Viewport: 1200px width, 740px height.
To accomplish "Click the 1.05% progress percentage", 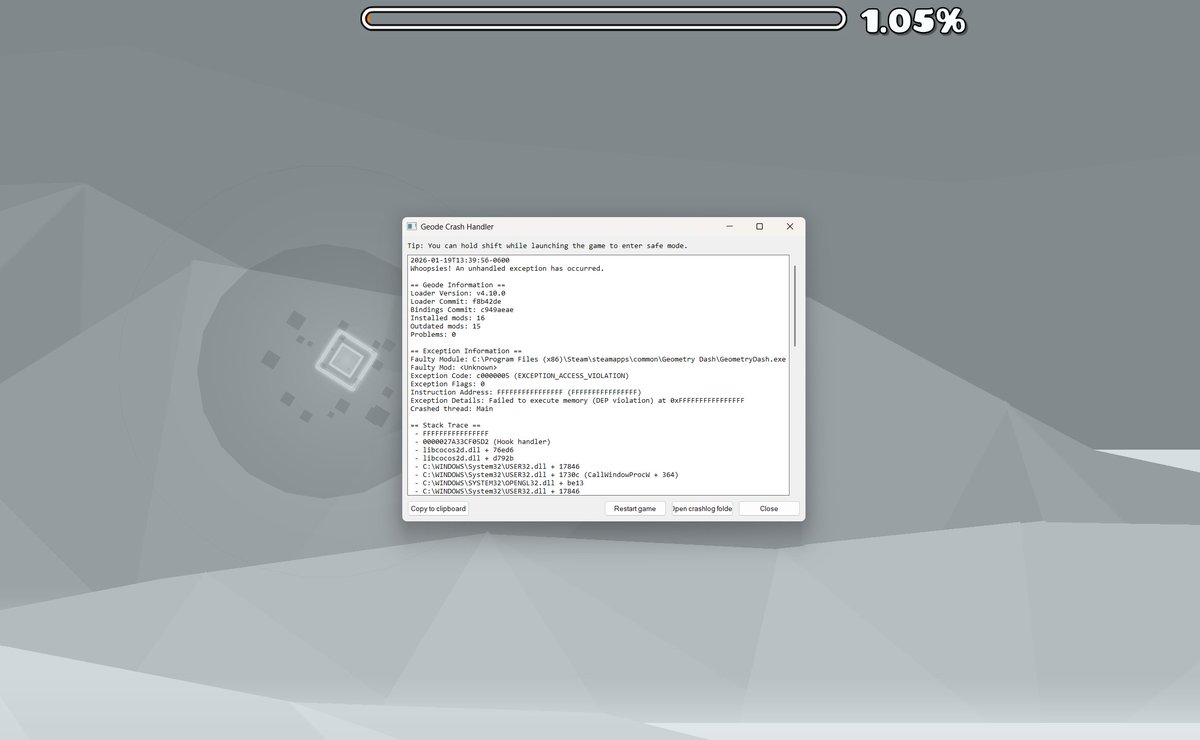I will (x=913, y=21).
